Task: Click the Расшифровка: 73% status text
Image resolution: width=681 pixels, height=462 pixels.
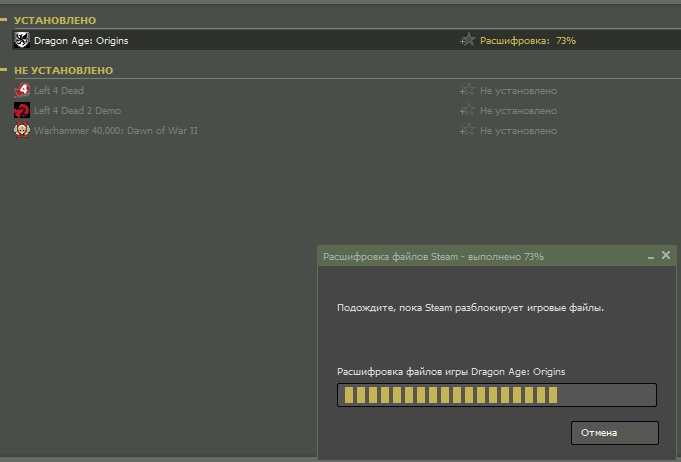Action: pos(528,41)
